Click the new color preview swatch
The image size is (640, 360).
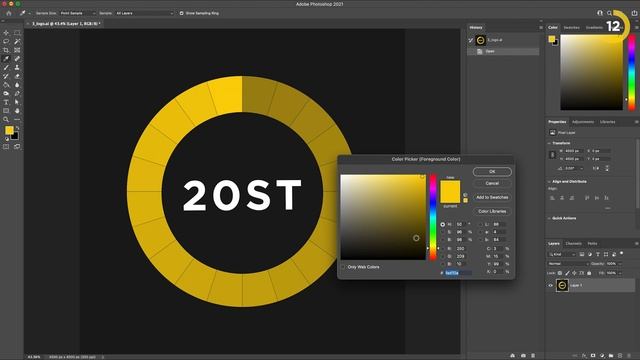click(x=450, y=186)
